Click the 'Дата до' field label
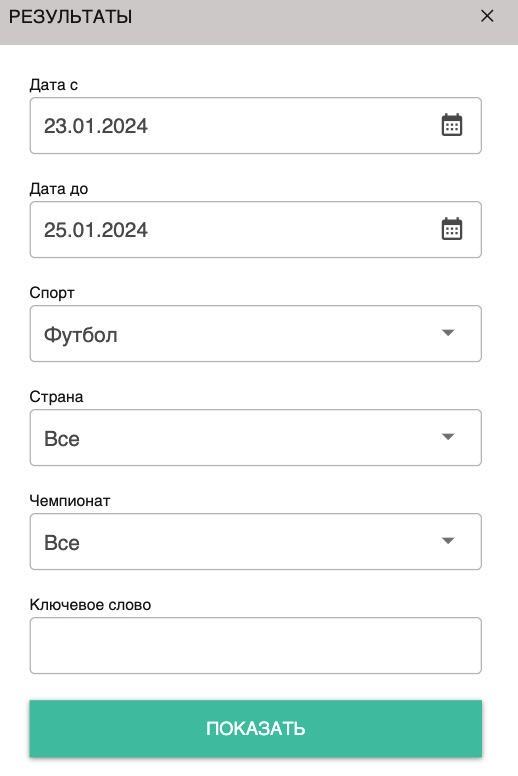518x776 pixels. click(59, 189)
